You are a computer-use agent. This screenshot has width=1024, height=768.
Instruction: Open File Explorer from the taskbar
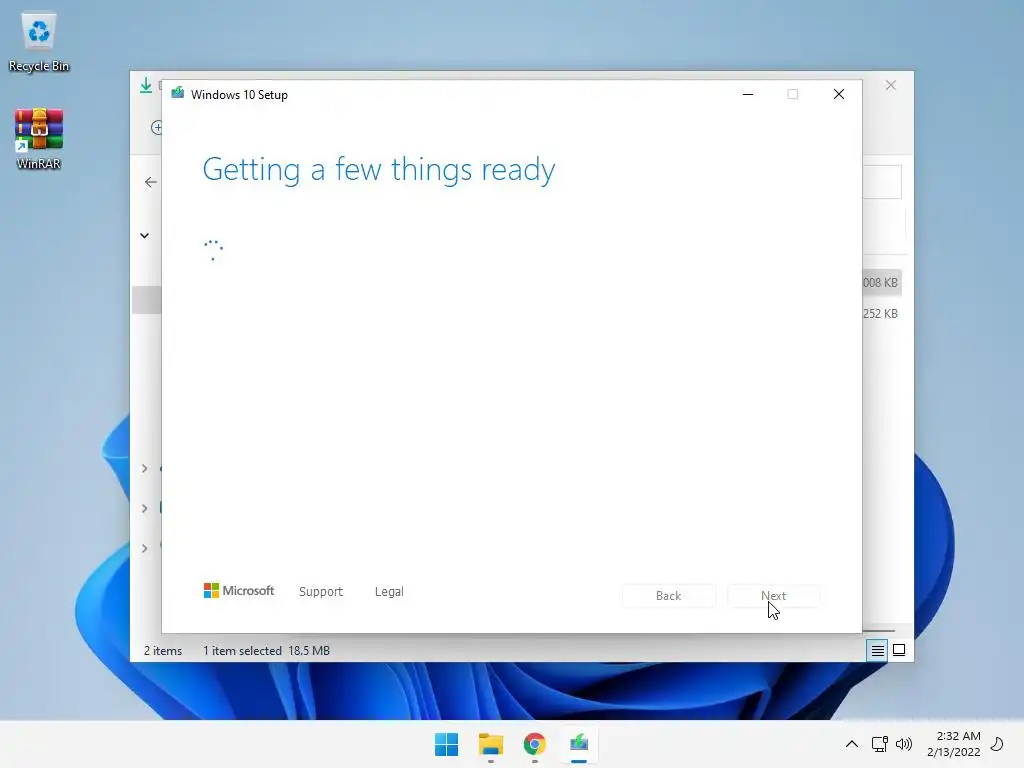click(x=490, y=744)
